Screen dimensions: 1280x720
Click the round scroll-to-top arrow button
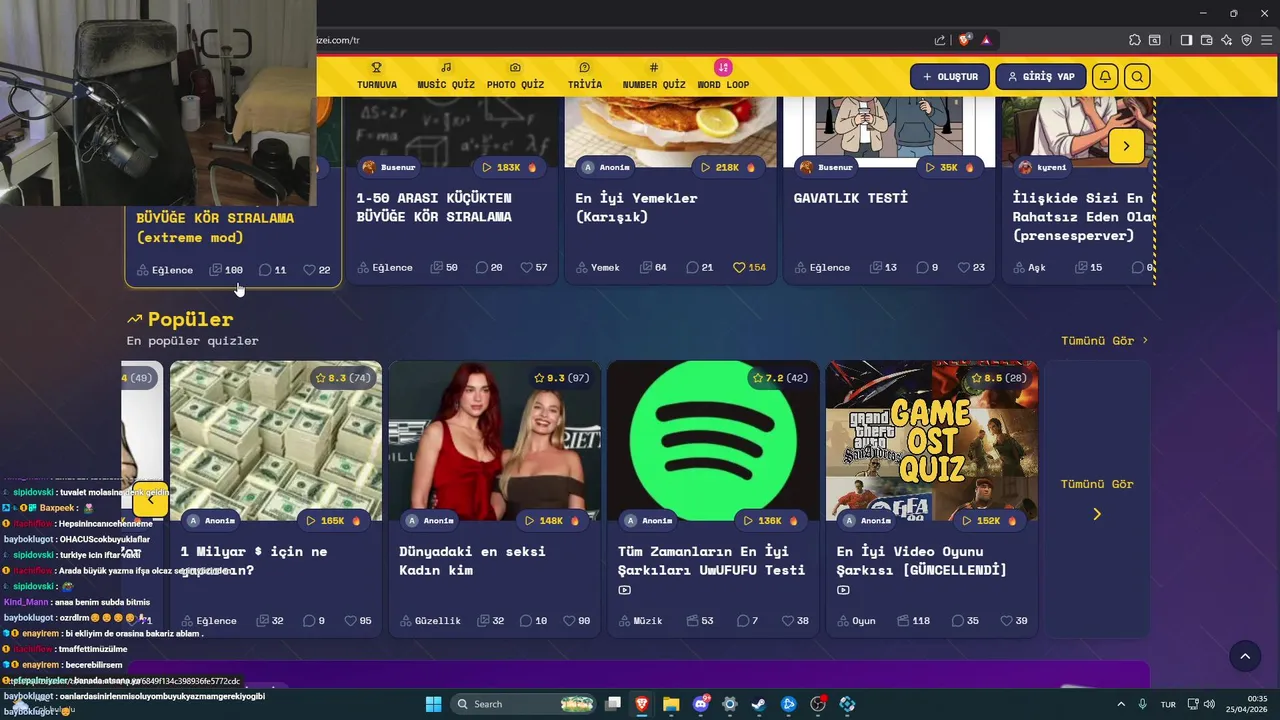click(x=1245, y=656)
